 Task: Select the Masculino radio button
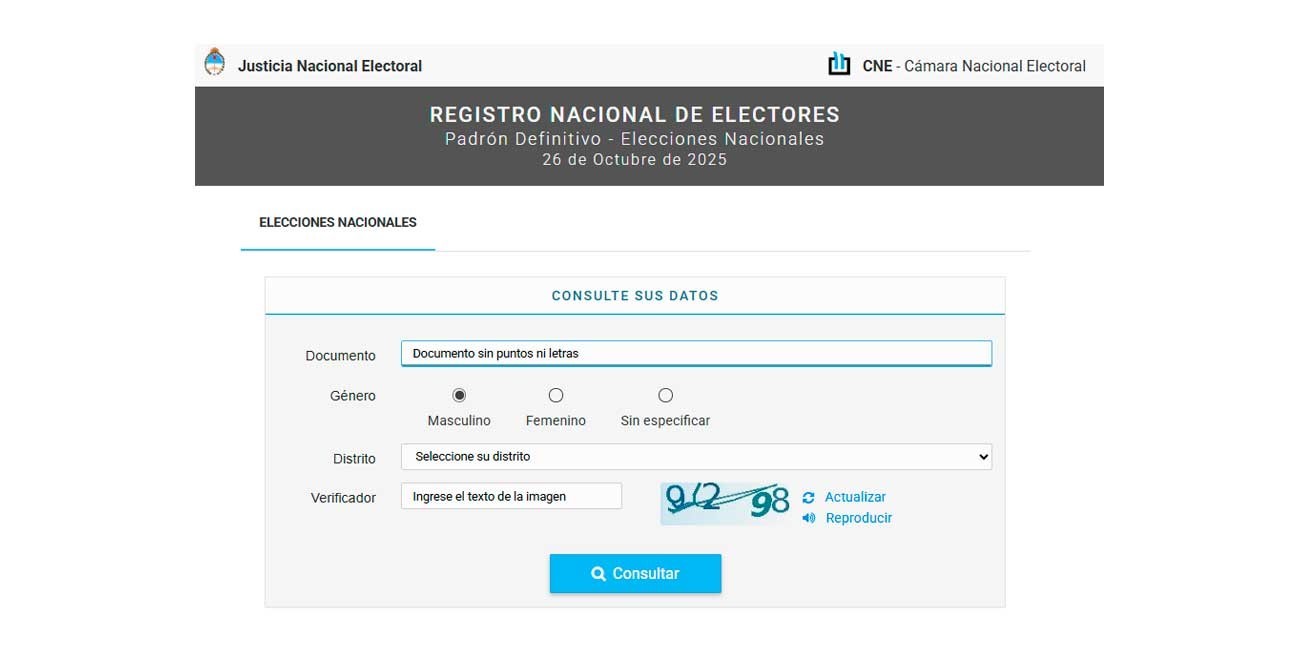pyautogui.click(x=460, y=395)
